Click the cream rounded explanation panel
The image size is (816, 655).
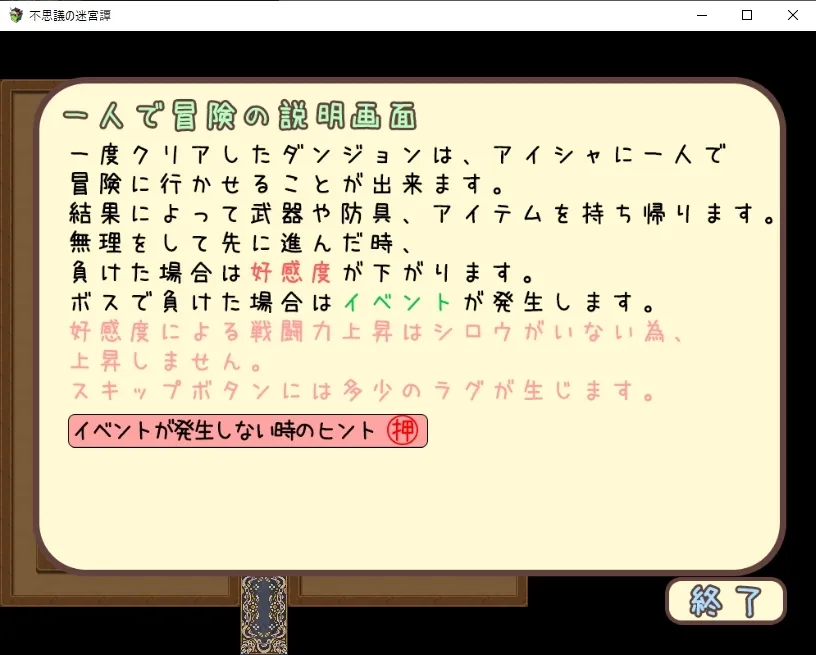point(400,500)
